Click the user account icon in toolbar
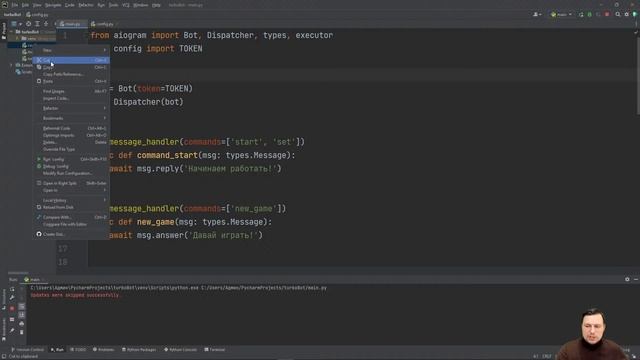Screen dimensions: 640x360 [537, 15]
